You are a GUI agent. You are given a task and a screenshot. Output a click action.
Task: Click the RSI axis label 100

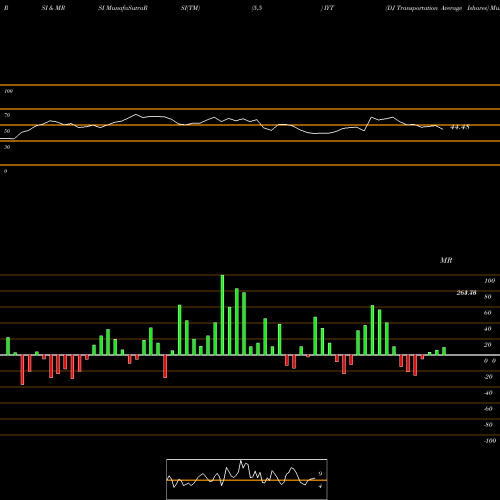click(9, 91)
